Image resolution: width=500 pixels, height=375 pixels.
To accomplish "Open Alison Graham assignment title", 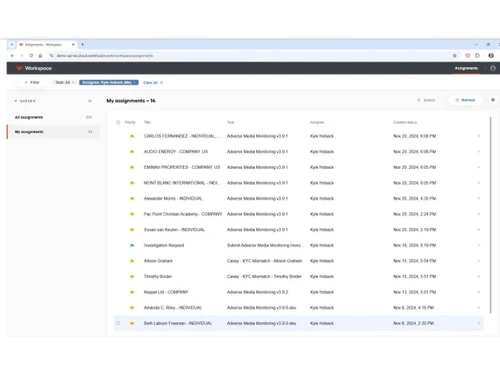I will click(x=158, y=261).
